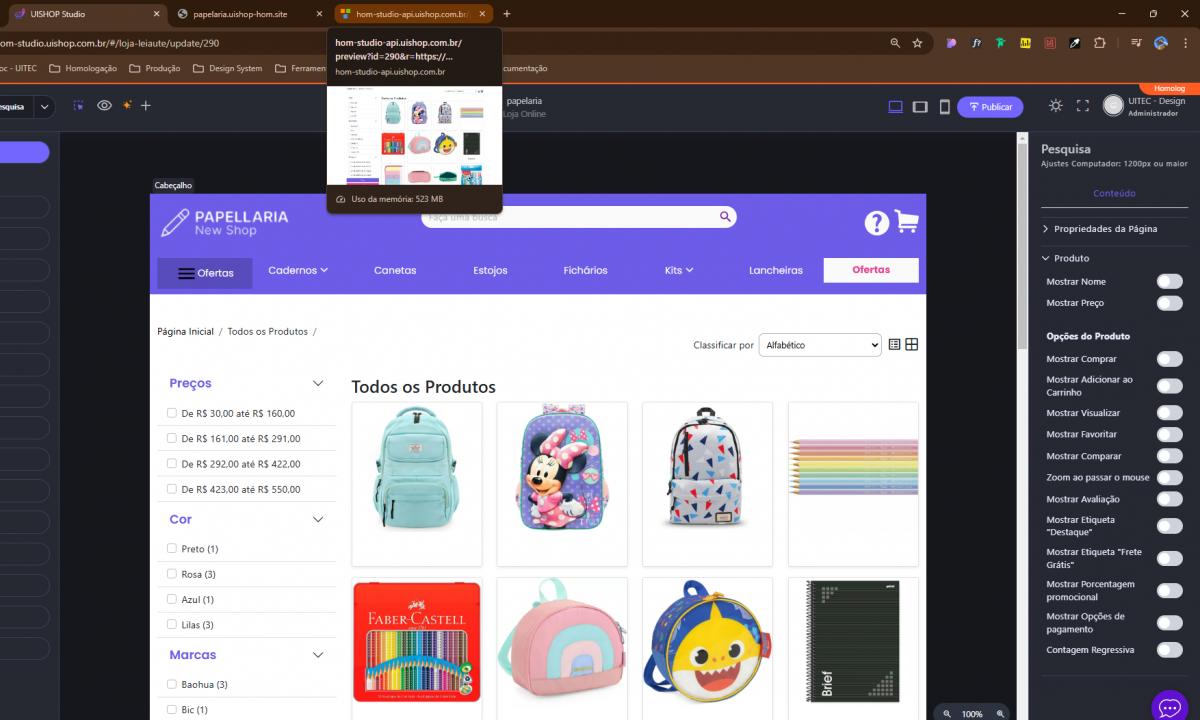Click the shopping cart icon in the store header

[x=906, y=222]
